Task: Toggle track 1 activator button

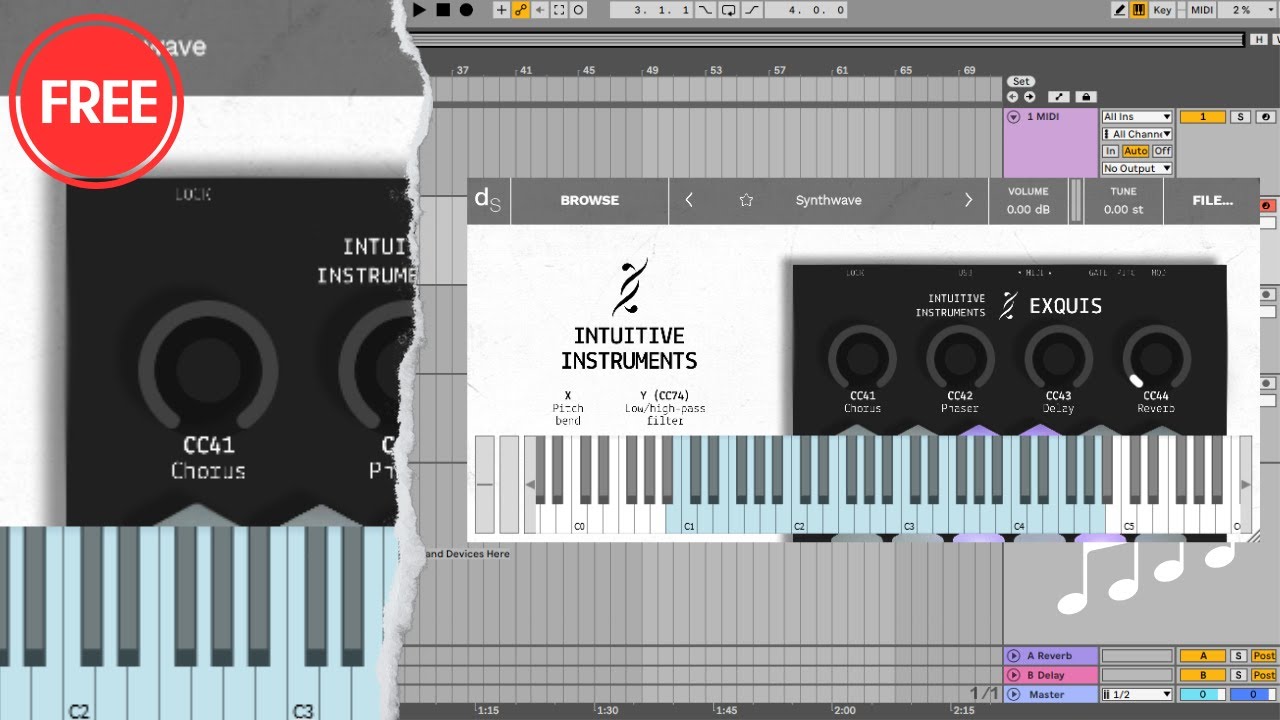Action: [1203, 117]
